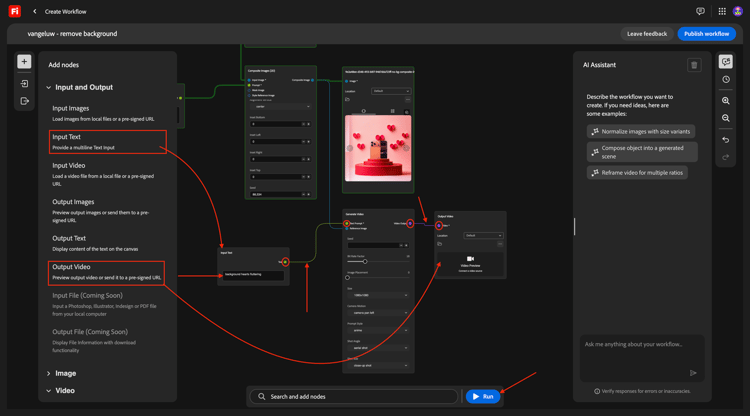Send the AI Assistant message
The image size is (750, 416).
click(x=693, y=373)
